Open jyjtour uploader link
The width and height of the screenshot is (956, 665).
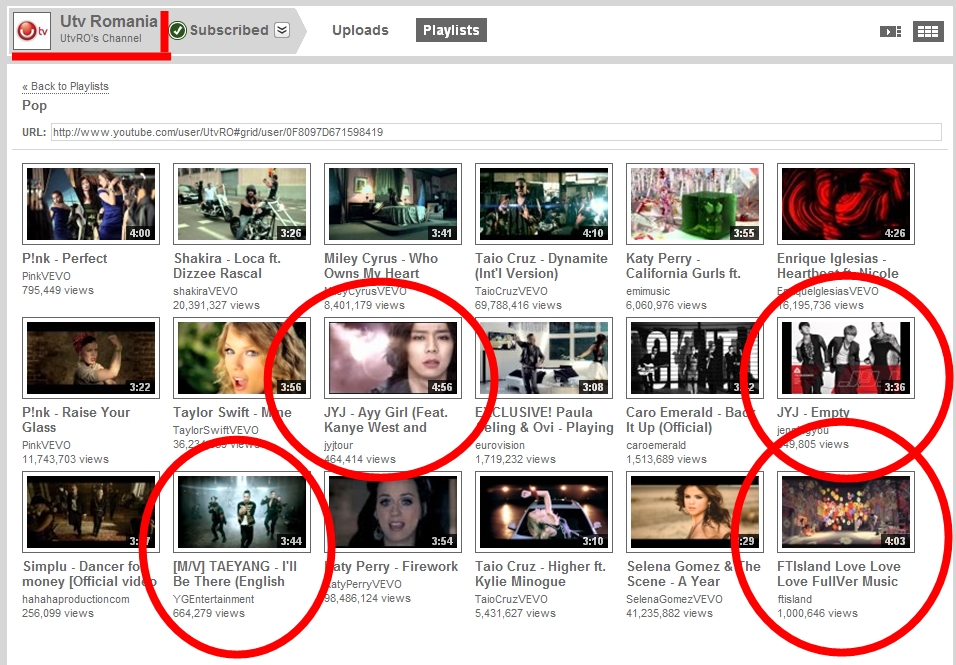[x=338, y=446]
